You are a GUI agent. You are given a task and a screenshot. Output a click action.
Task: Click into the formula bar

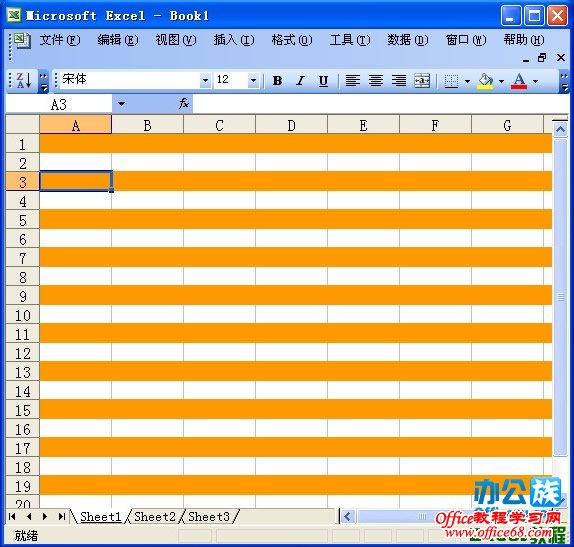coord(380,104)
